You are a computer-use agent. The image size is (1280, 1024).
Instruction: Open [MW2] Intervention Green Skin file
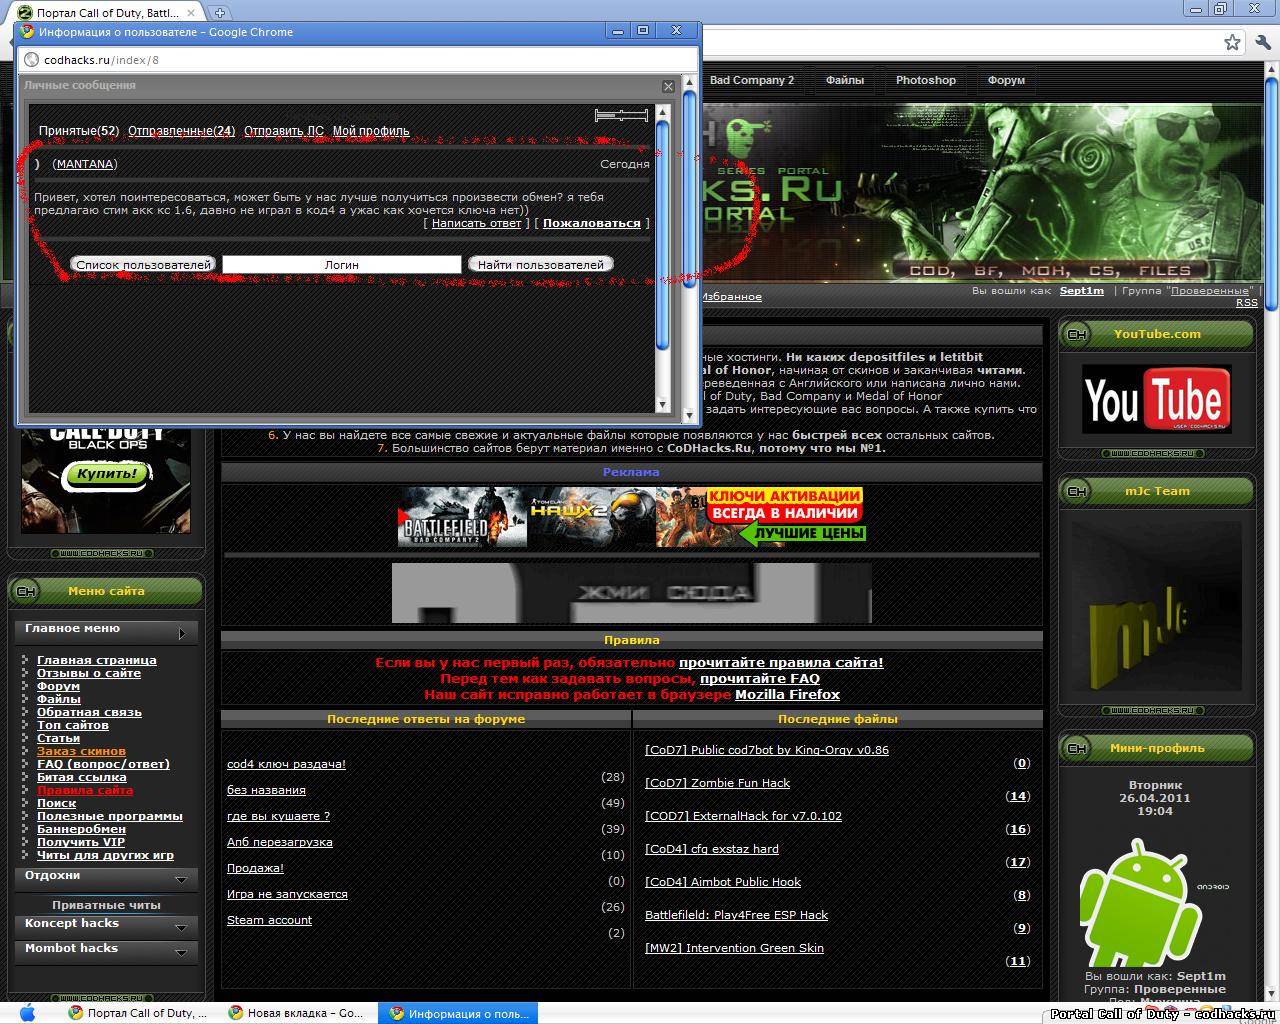click(734, 948)
